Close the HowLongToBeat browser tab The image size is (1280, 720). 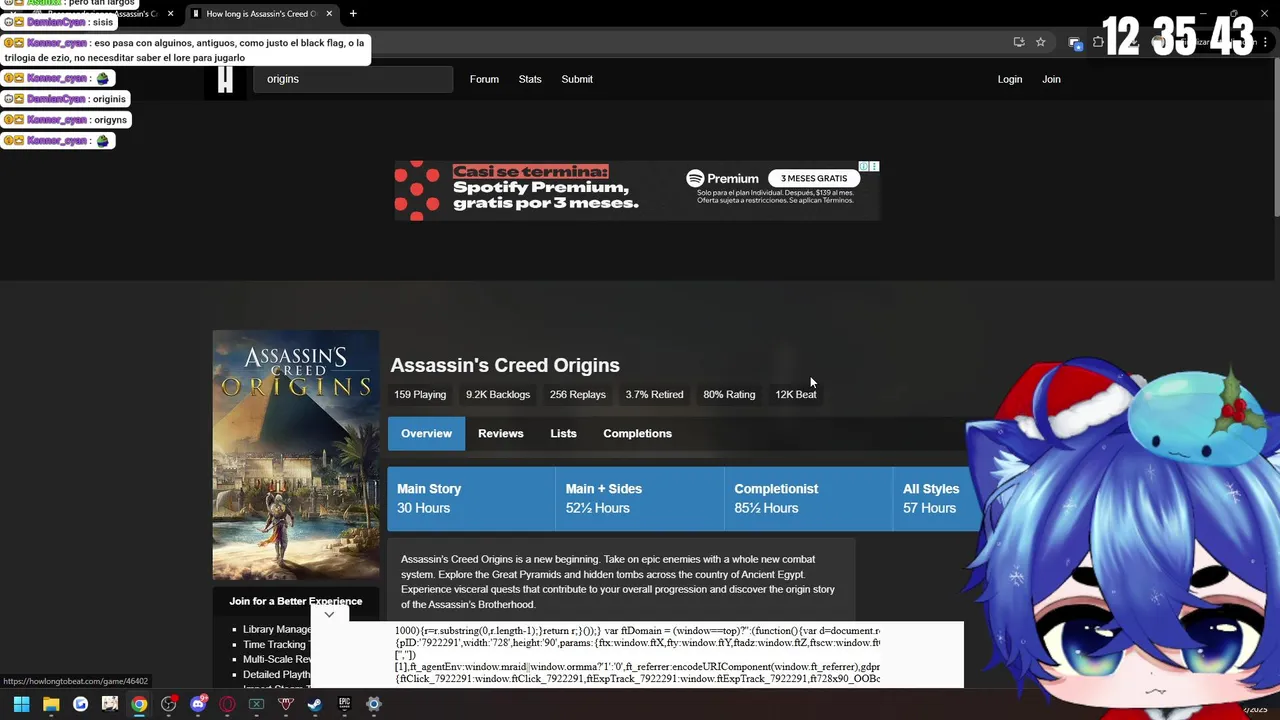click(x=329, y=14)
